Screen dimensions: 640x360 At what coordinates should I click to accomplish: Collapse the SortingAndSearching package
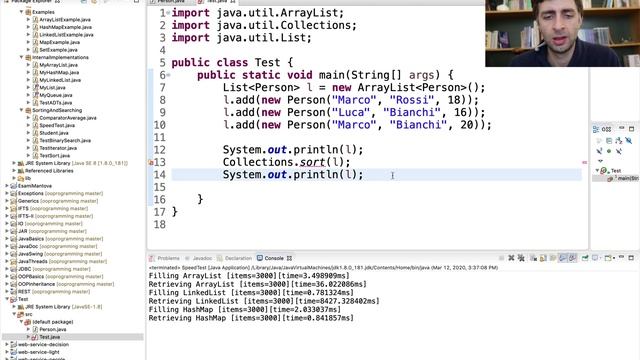[x=21, y=110]
